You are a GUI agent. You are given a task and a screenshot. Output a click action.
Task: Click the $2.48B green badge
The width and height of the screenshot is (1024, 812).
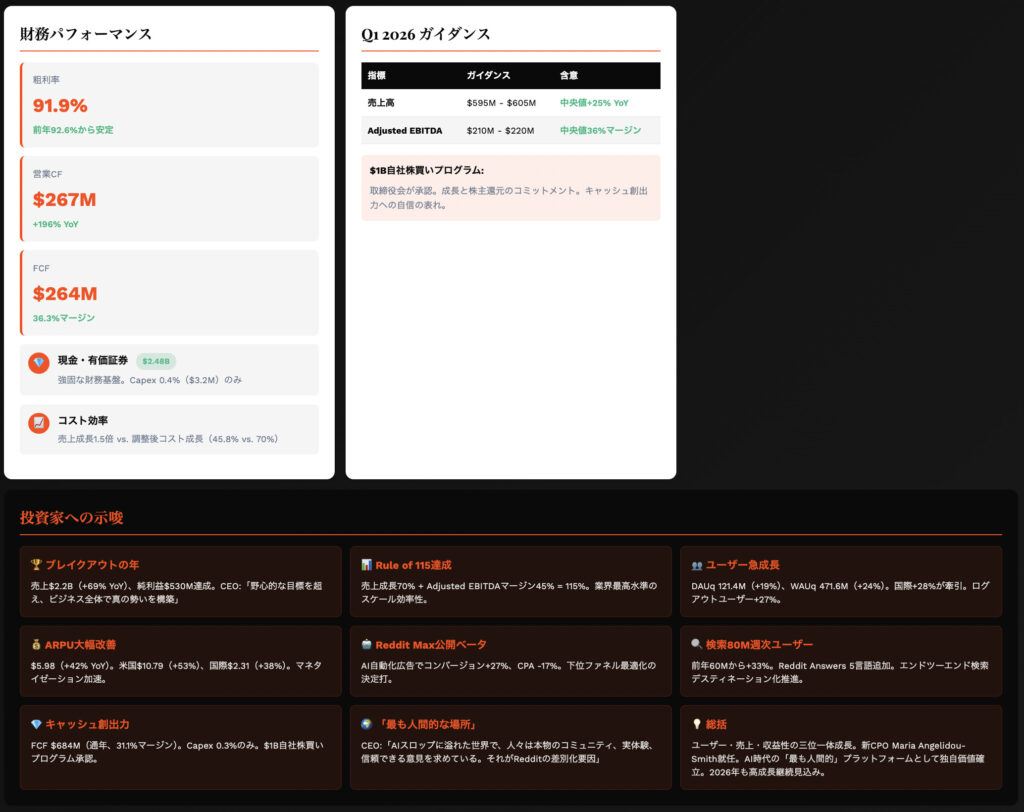coord(156,361)
